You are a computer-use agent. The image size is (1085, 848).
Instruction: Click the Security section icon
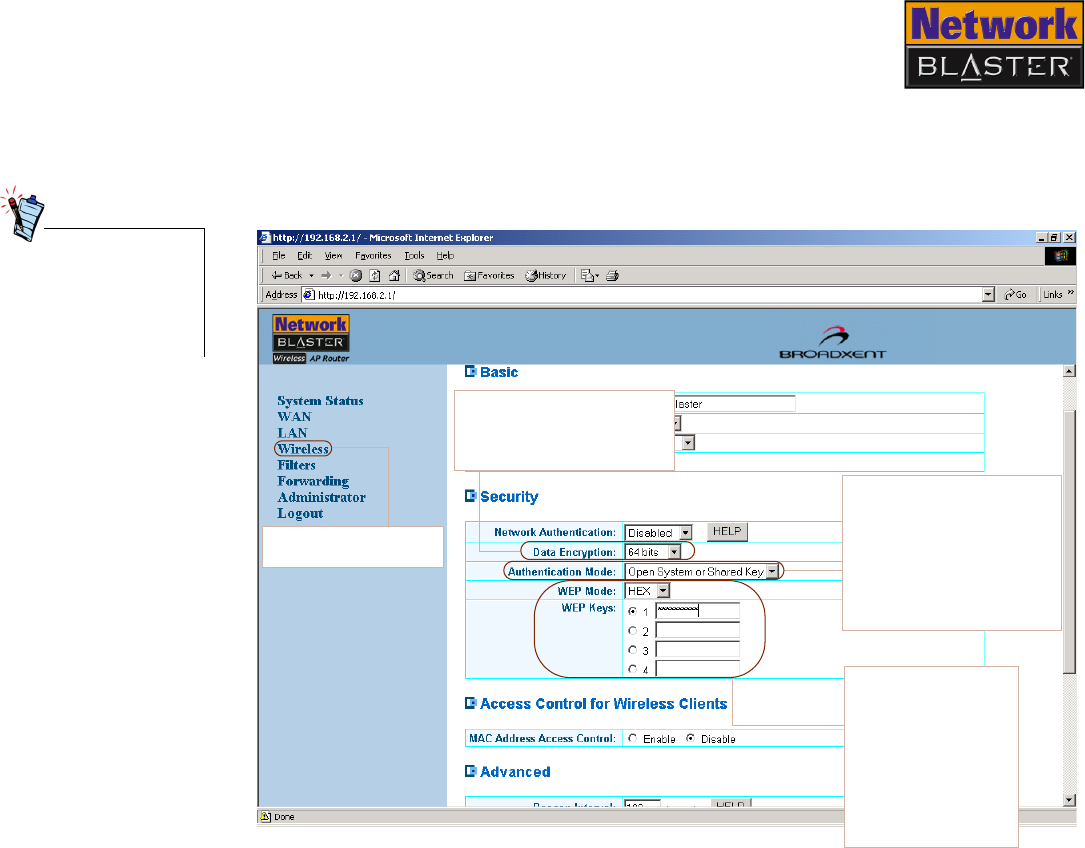coord(471,496)
